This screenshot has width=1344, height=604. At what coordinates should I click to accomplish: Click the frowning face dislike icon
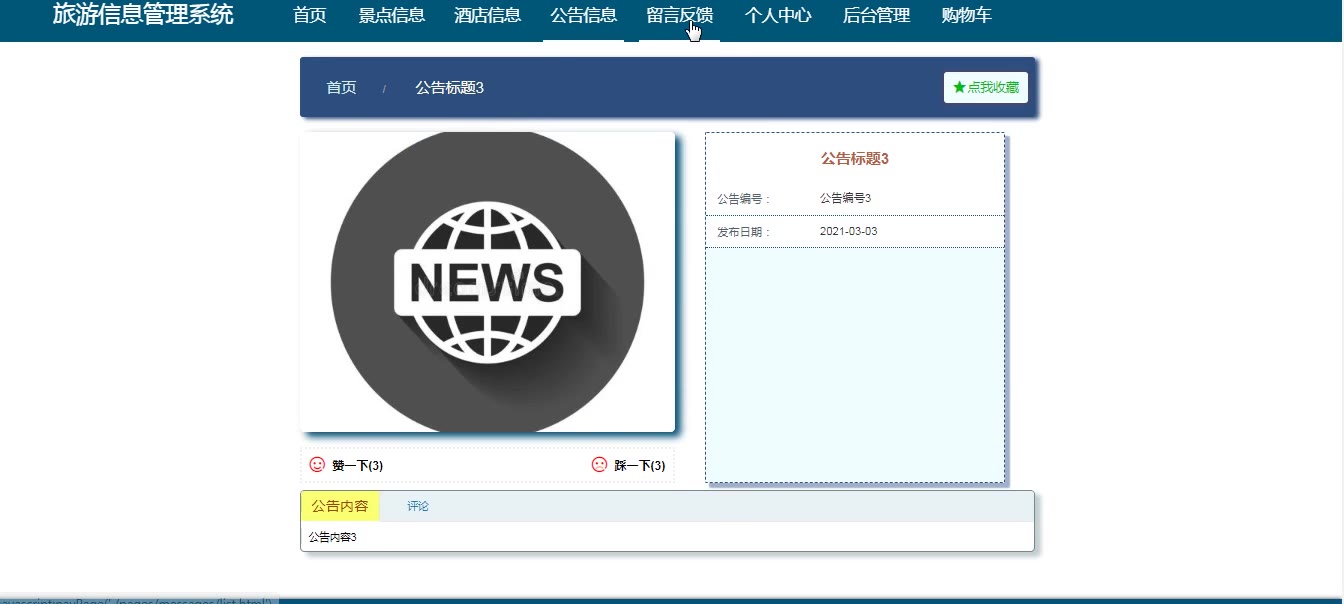click(599, 465)
